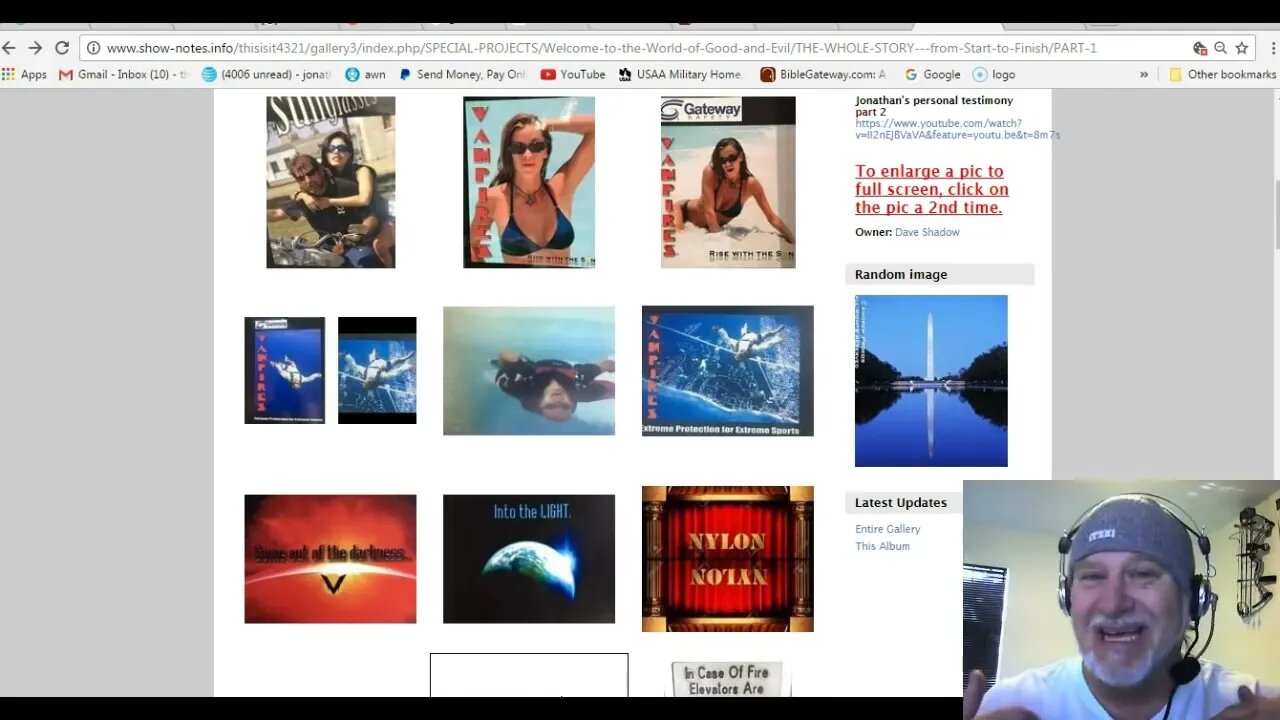The height and width of the screenshot is (720, 1280).
Task: Open the Apps grid shortcut
Action: (x=25, y=74)
